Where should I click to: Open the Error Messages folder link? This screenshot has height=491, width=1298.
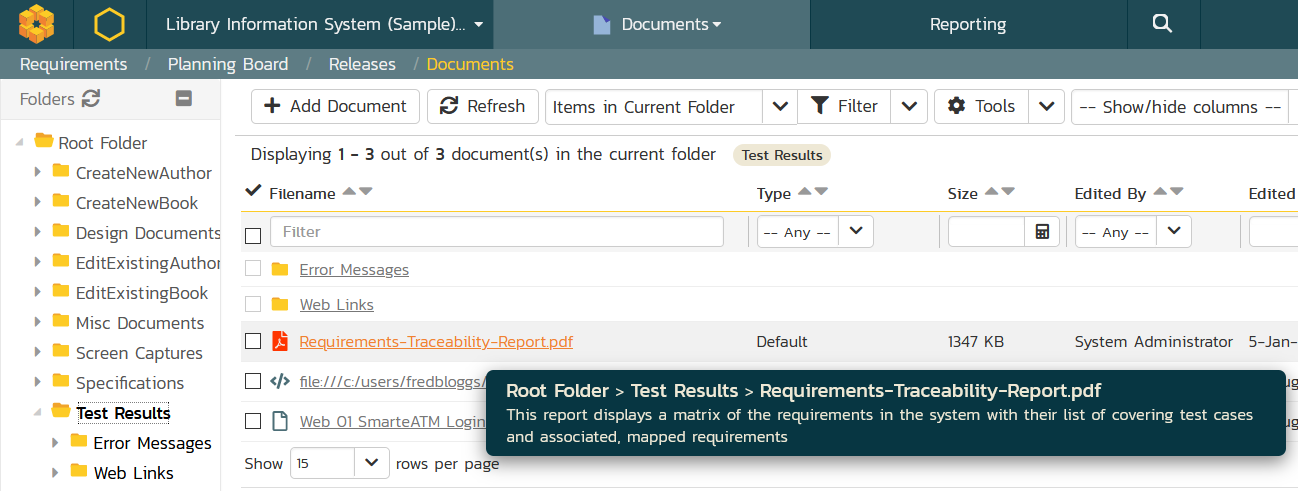(x=354, y=270)
